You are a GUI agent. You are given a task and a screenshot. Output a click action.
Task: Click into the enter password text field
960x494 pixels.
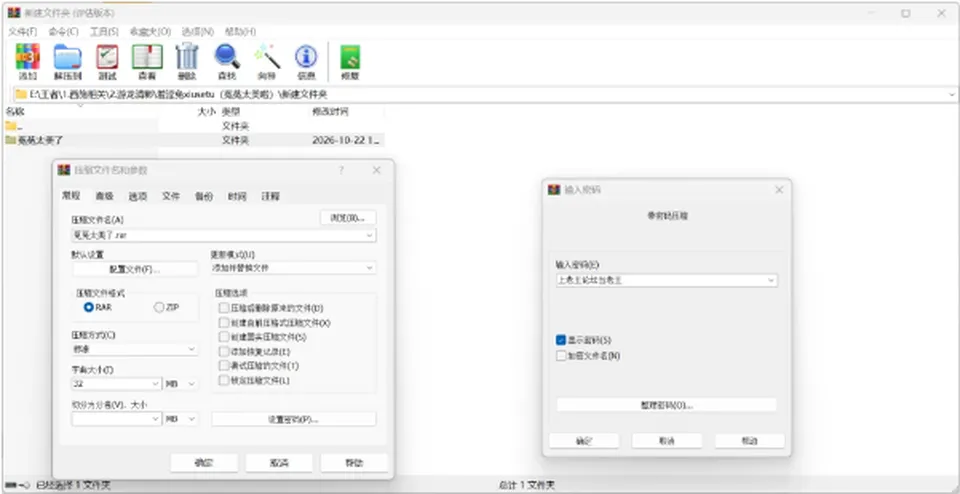click(x=660, y=280)
